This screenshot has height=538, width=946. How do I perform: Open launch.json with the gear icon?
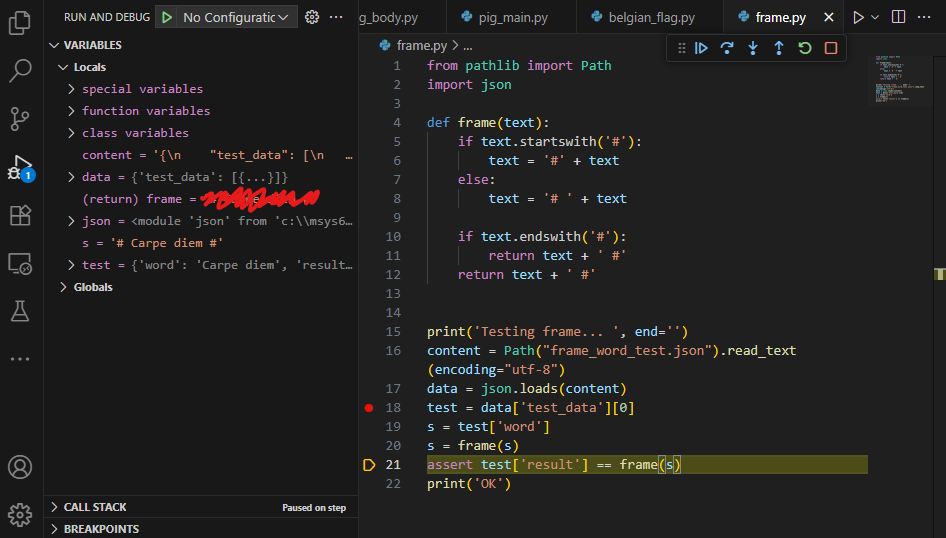click(x=311, y=17)
